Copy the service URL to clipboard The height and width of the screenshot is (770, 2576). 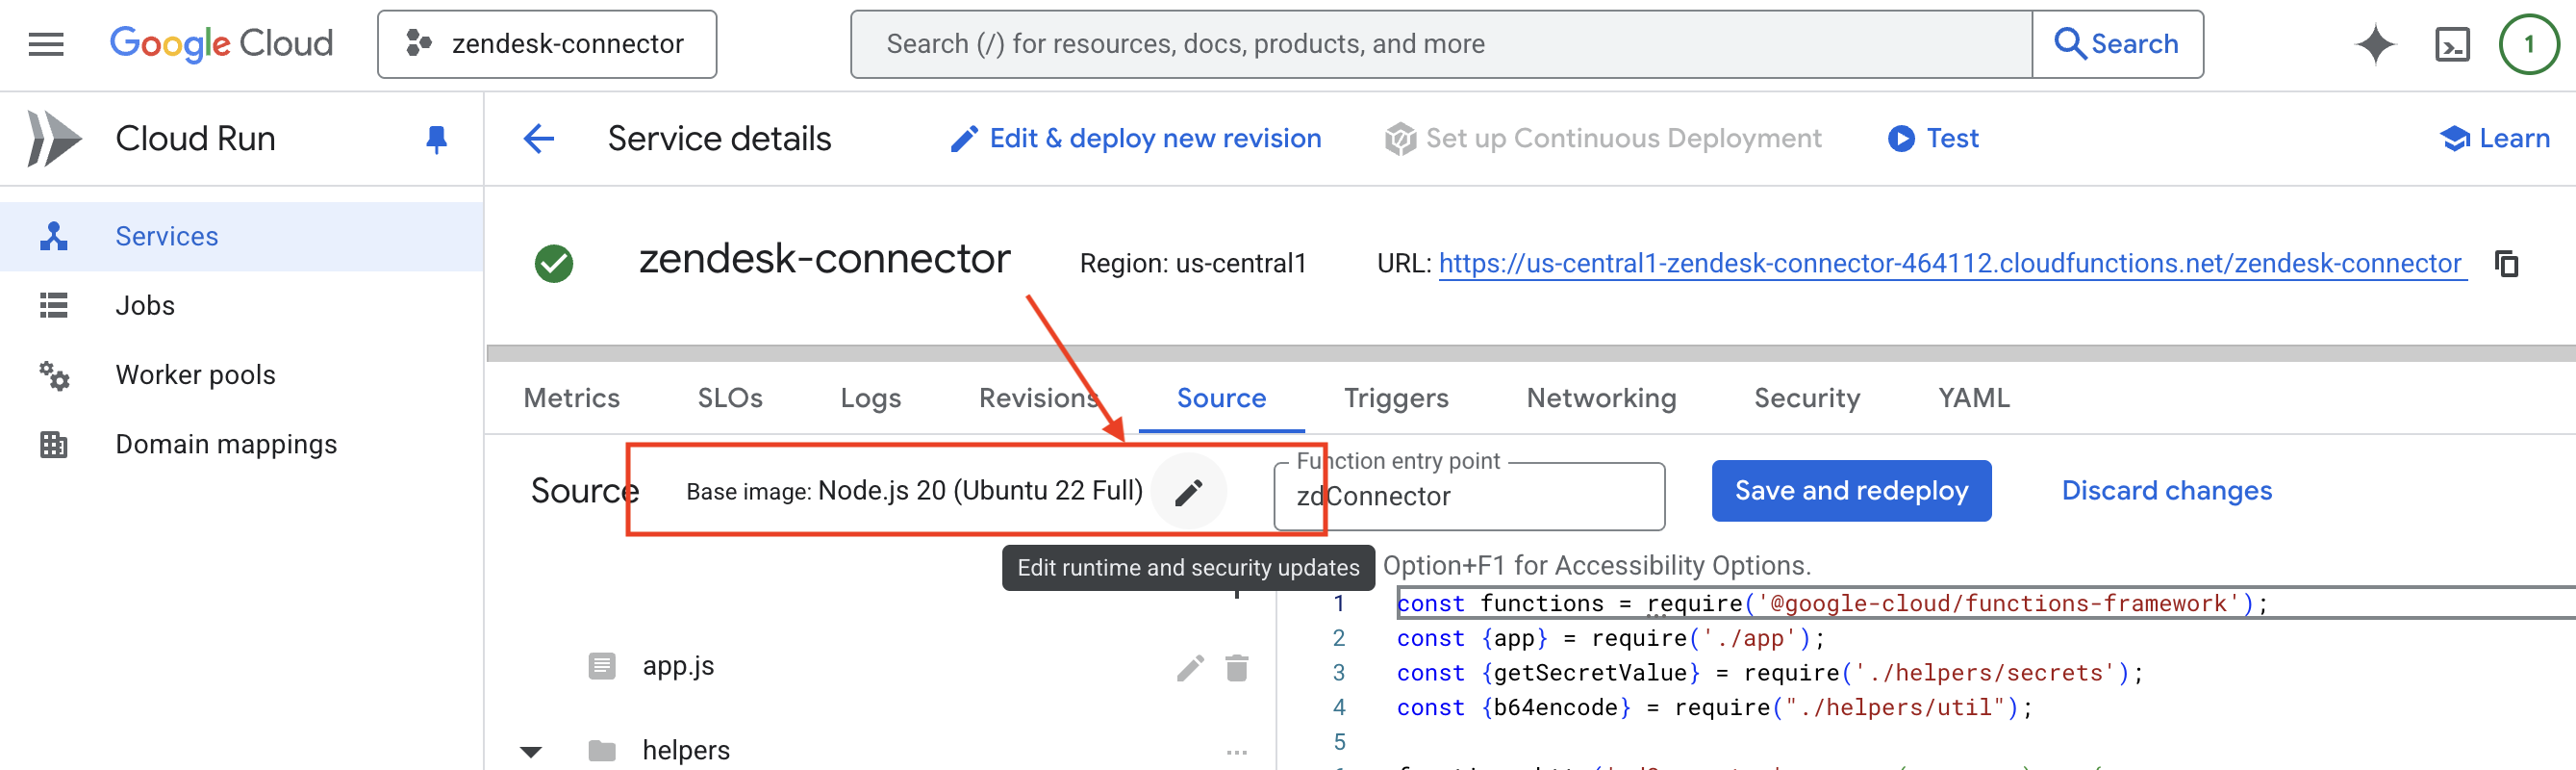2506,264
